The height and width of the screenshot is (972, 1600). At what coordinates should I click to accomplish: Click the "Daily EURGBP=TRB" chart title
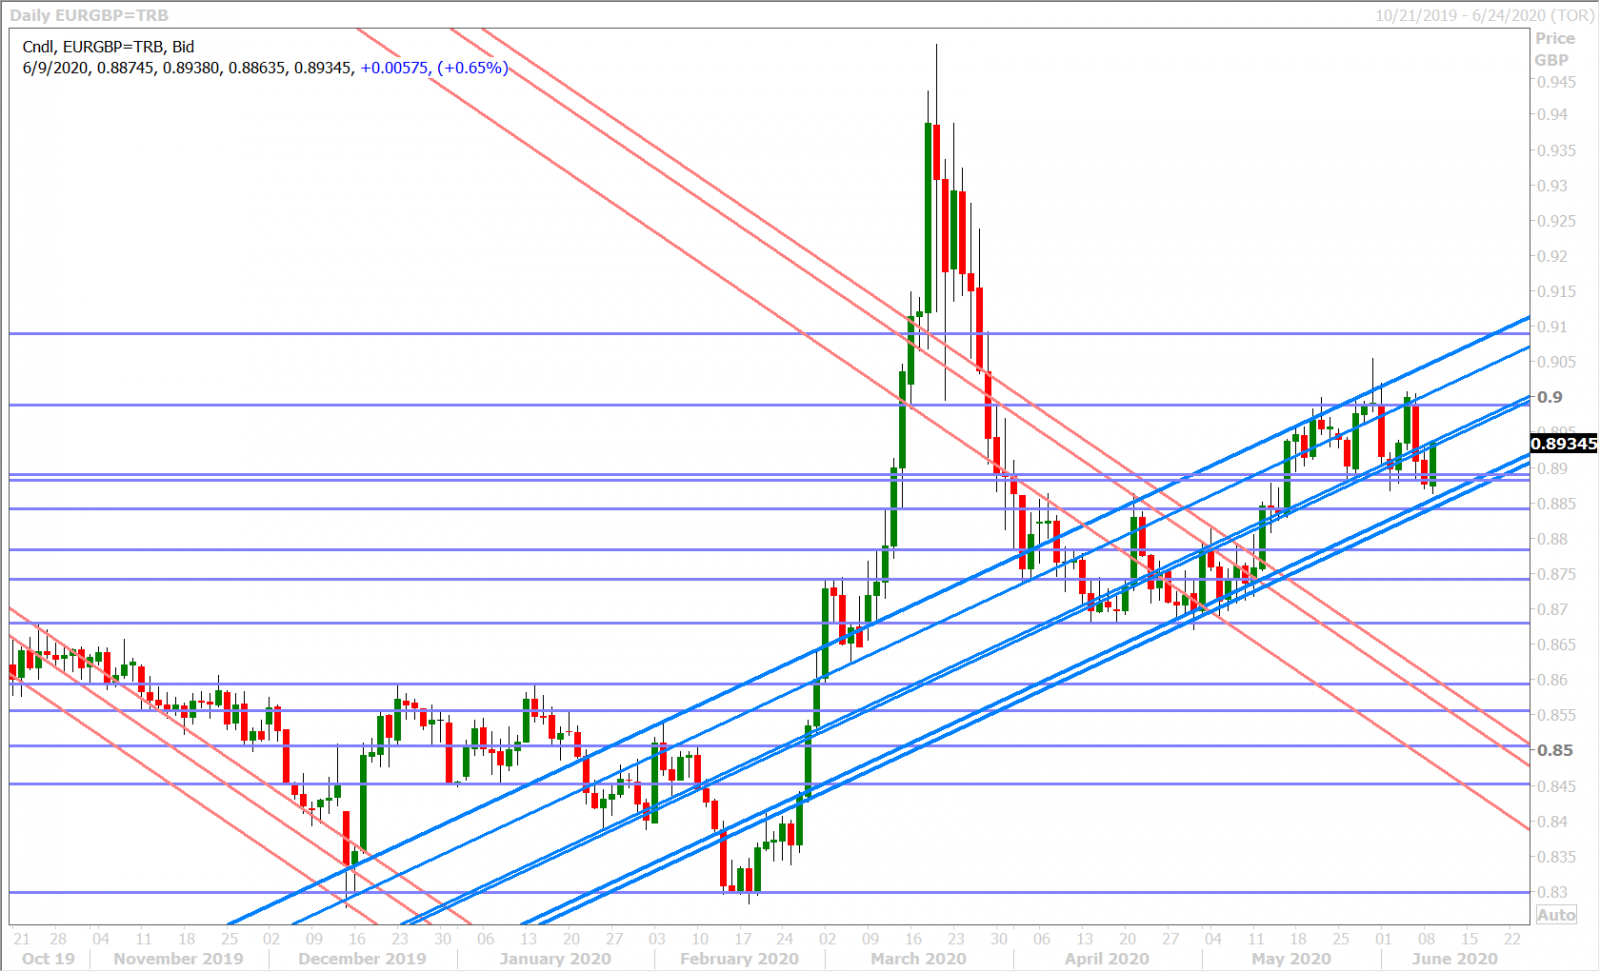pyautogui.click(x=89, y=15)
